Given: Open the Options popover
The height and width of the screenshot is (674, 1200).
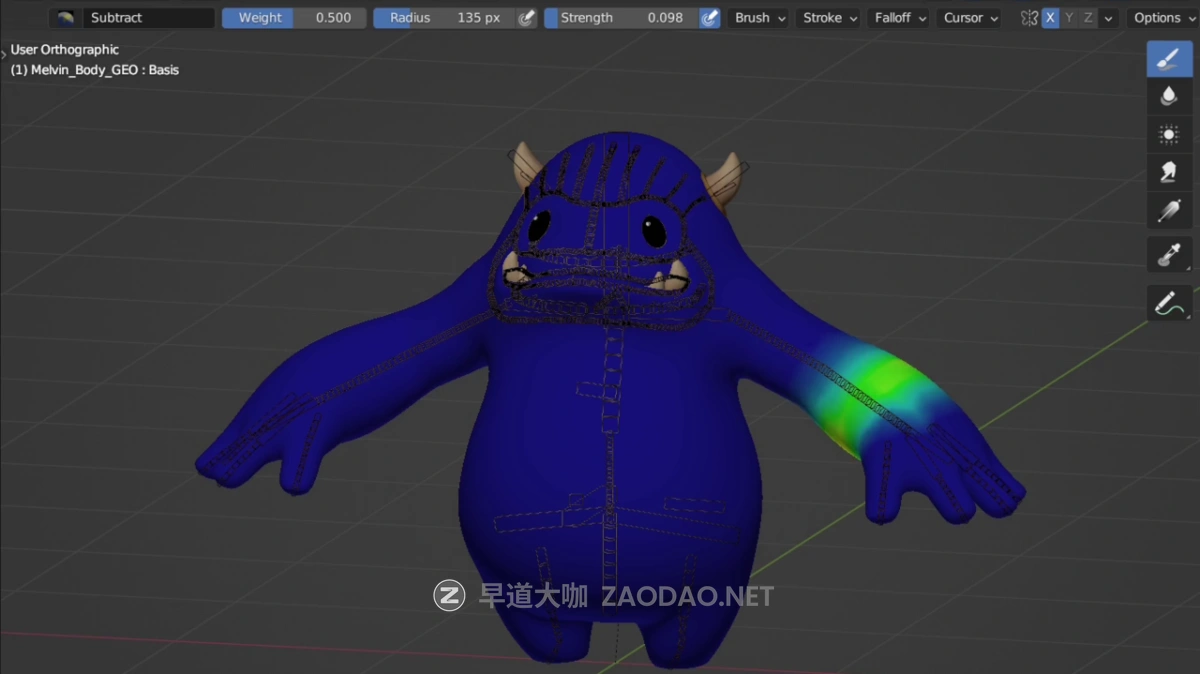Looking at the screenshot, I should 1163,18.
